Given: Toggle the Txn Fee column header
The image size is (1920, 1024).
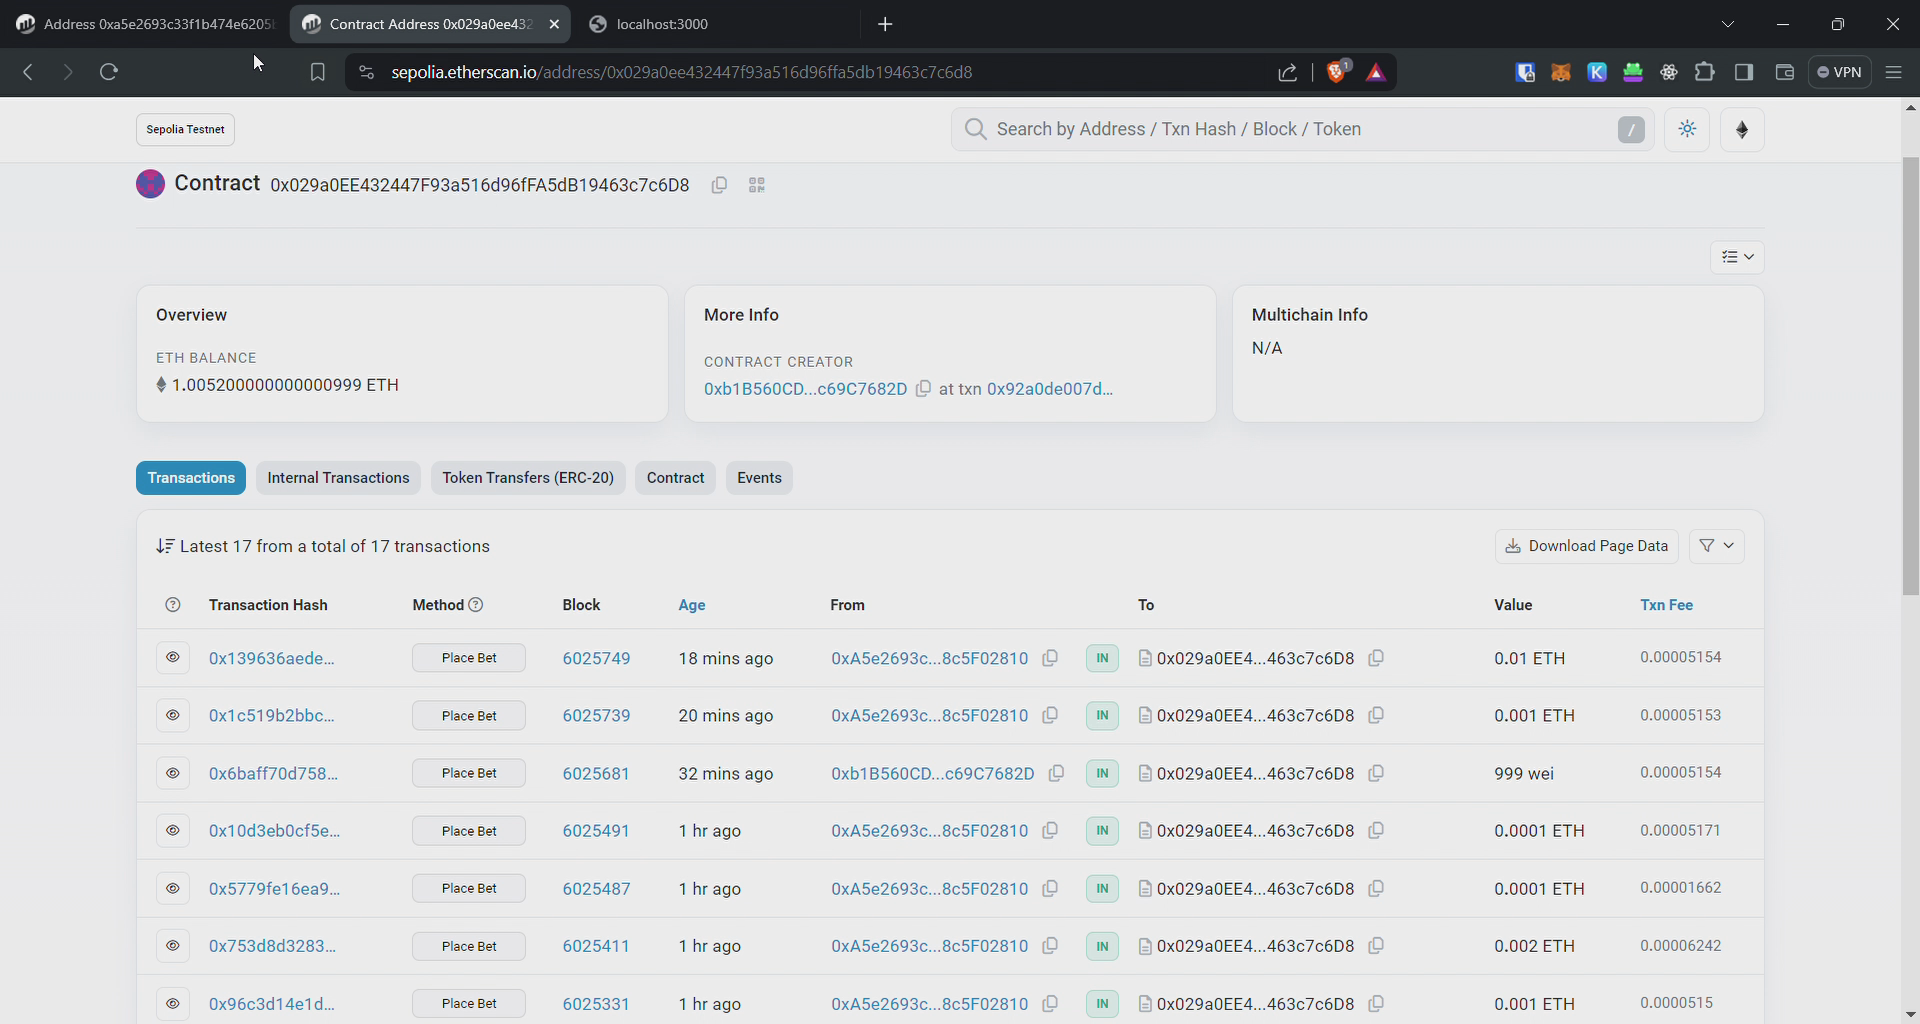Looking at the screenshot, I should 1666,605.
